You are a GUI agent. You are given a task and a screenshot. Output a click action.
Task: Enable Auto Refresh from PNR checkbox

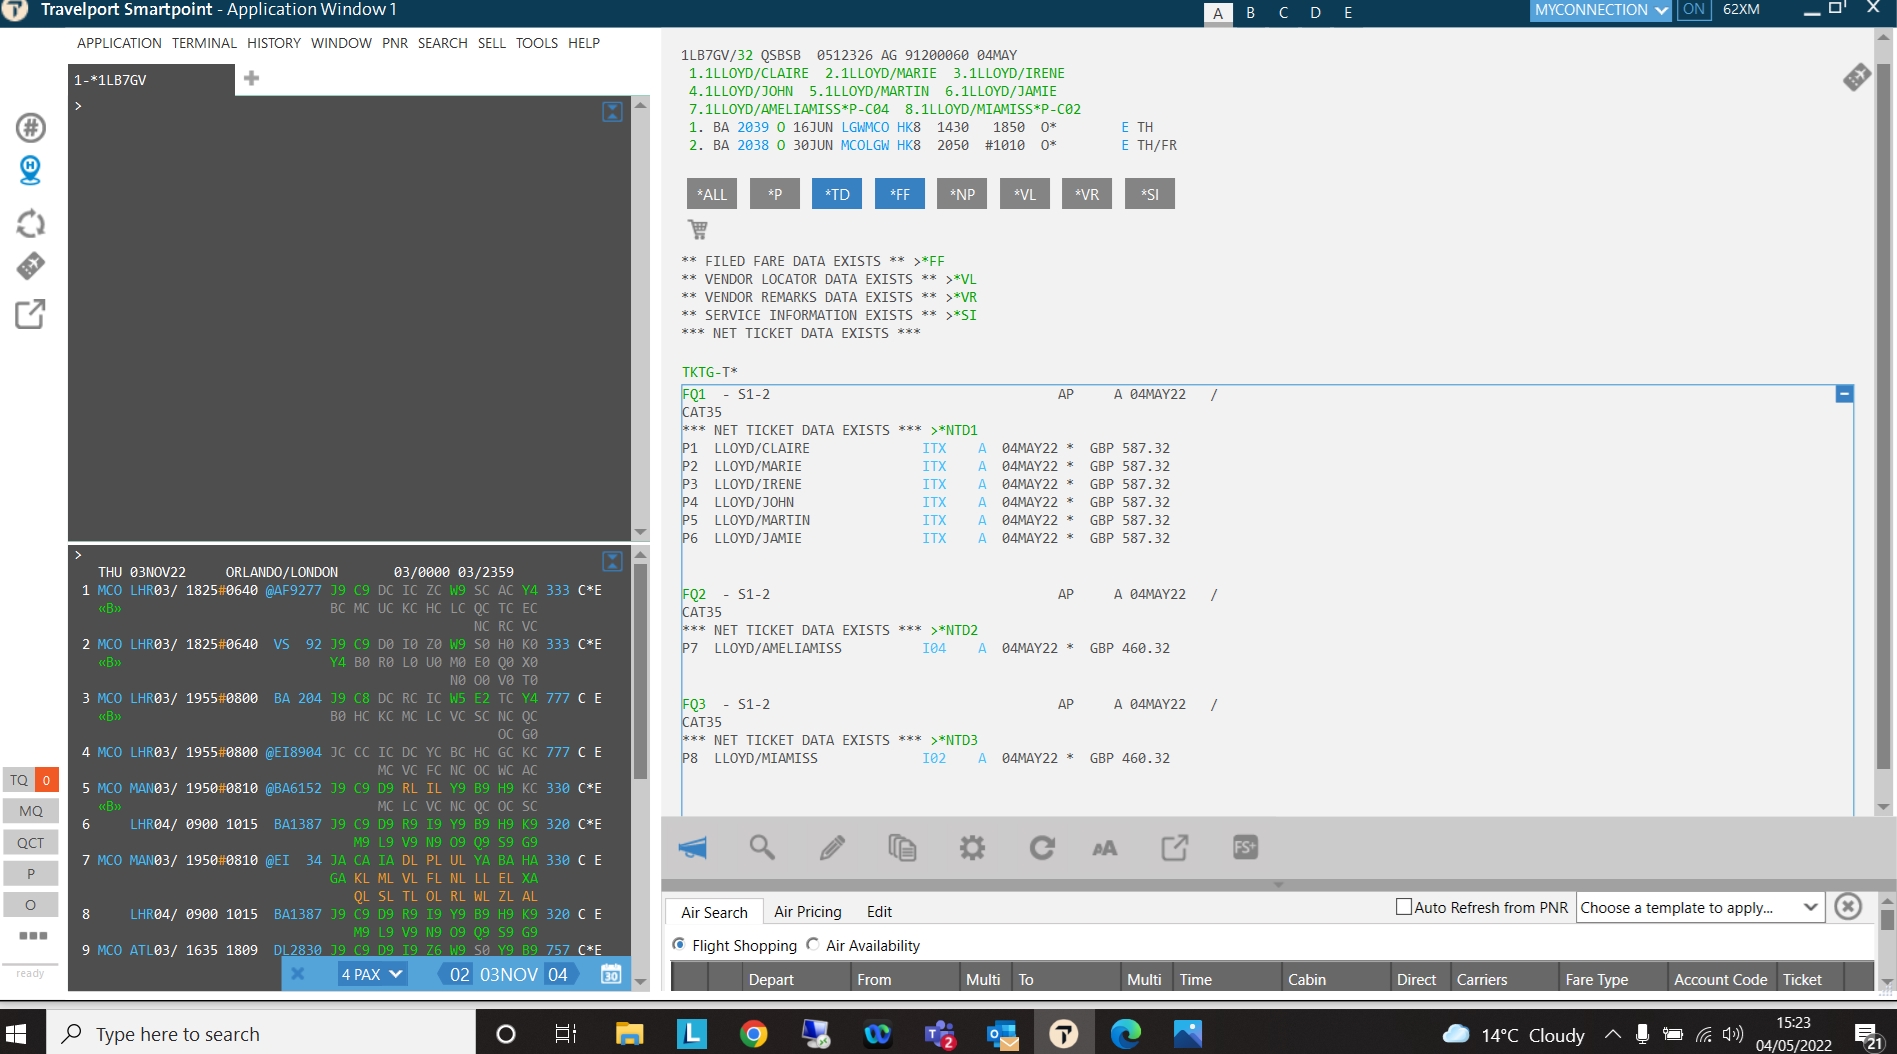[1404, 907]
